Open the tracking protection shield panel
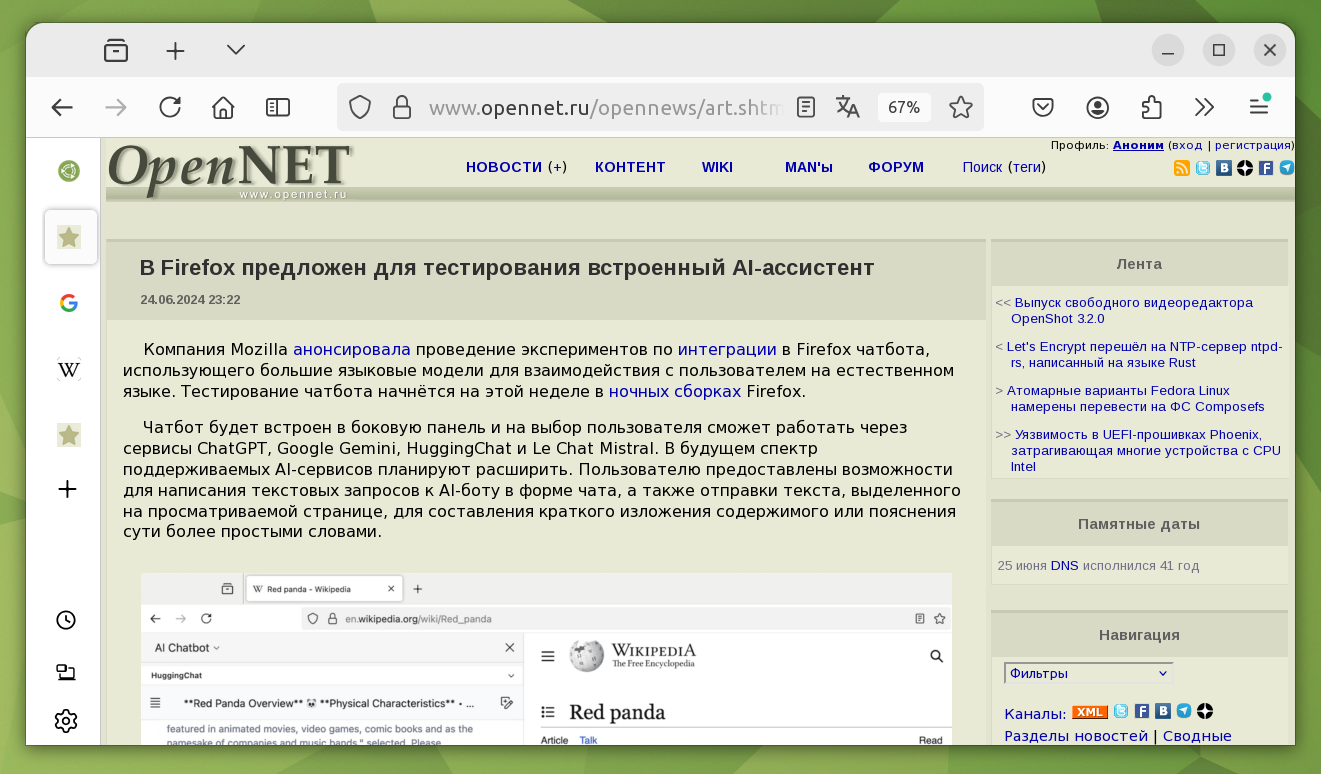Viewport: 1321px width, 774px height. (360, 107)
